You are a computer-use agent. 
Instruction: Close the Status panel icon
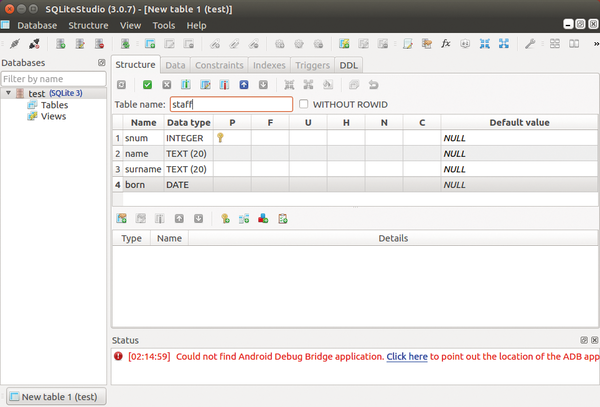594,340
